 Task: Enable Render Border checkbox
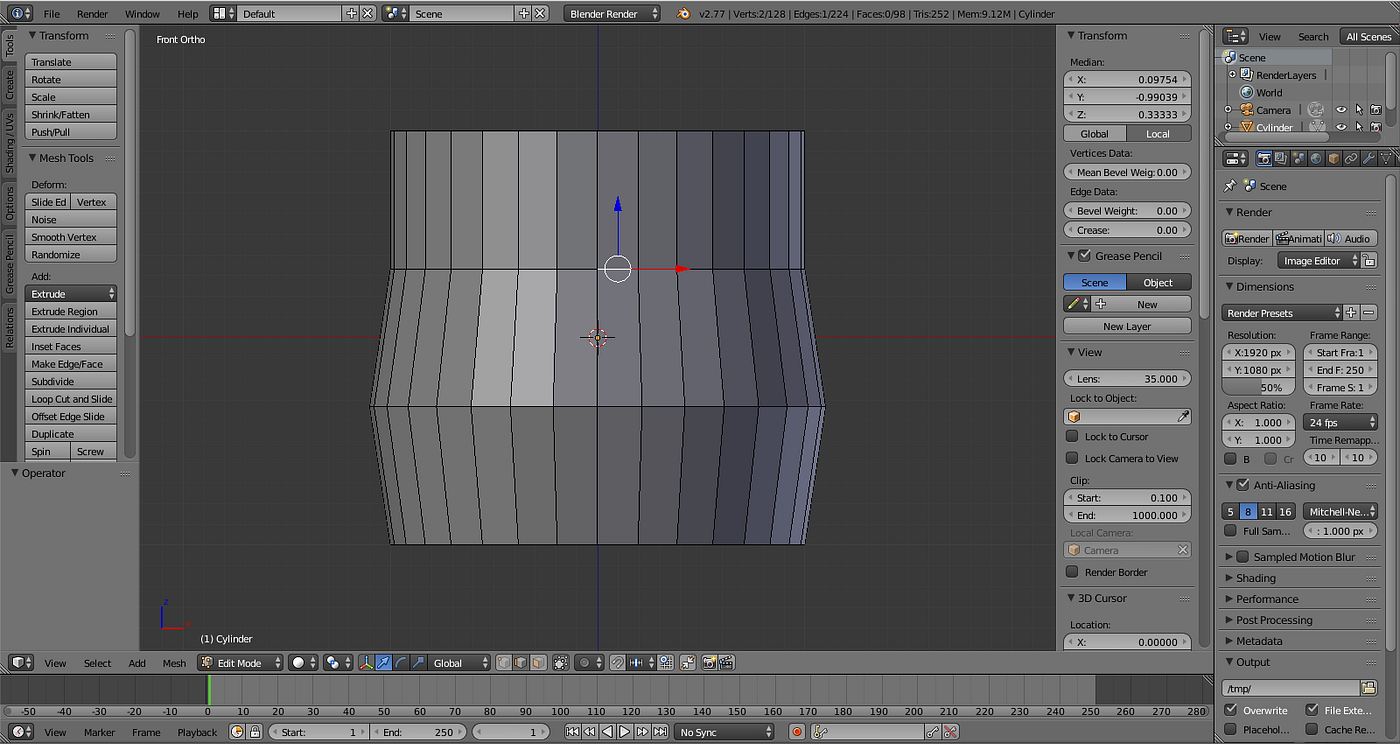tap(1072, 572)
